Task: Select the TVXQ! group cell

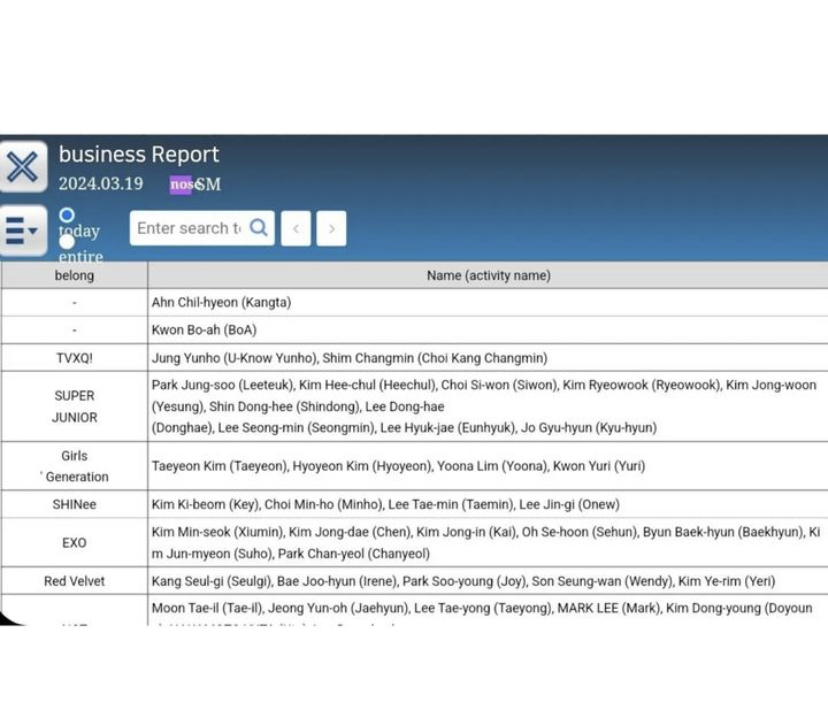Action: point(74,357)
